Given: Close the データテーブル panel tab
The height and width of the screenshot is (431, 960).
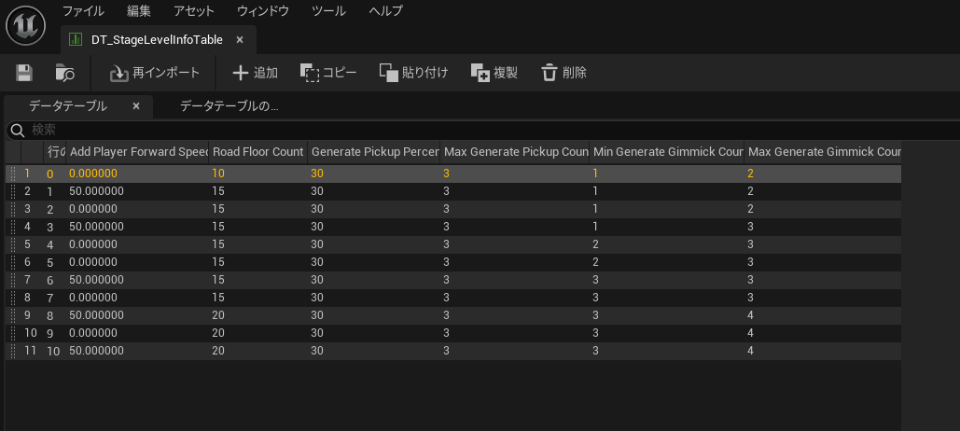Looking at the screenshot, I should tap(136, 105).
